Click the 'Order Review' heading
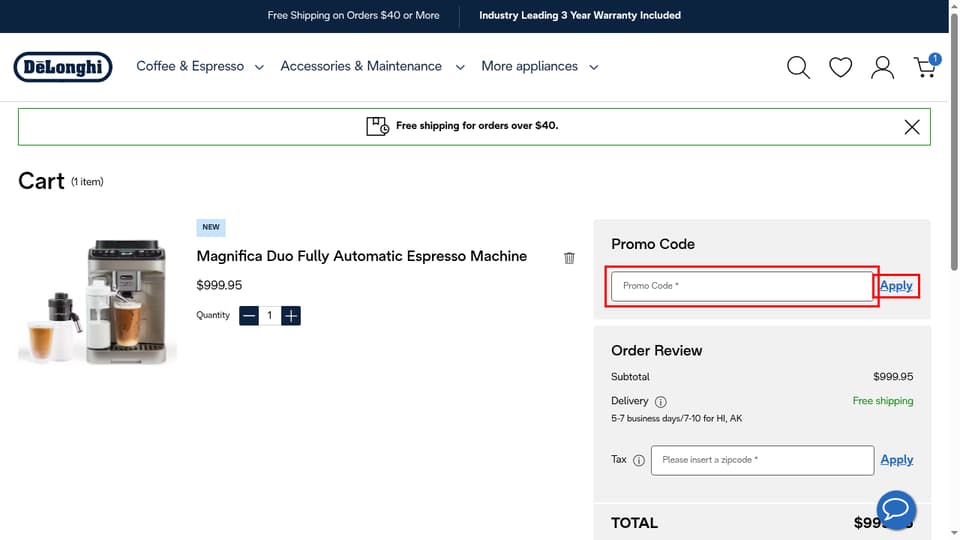 coord(656,351)
